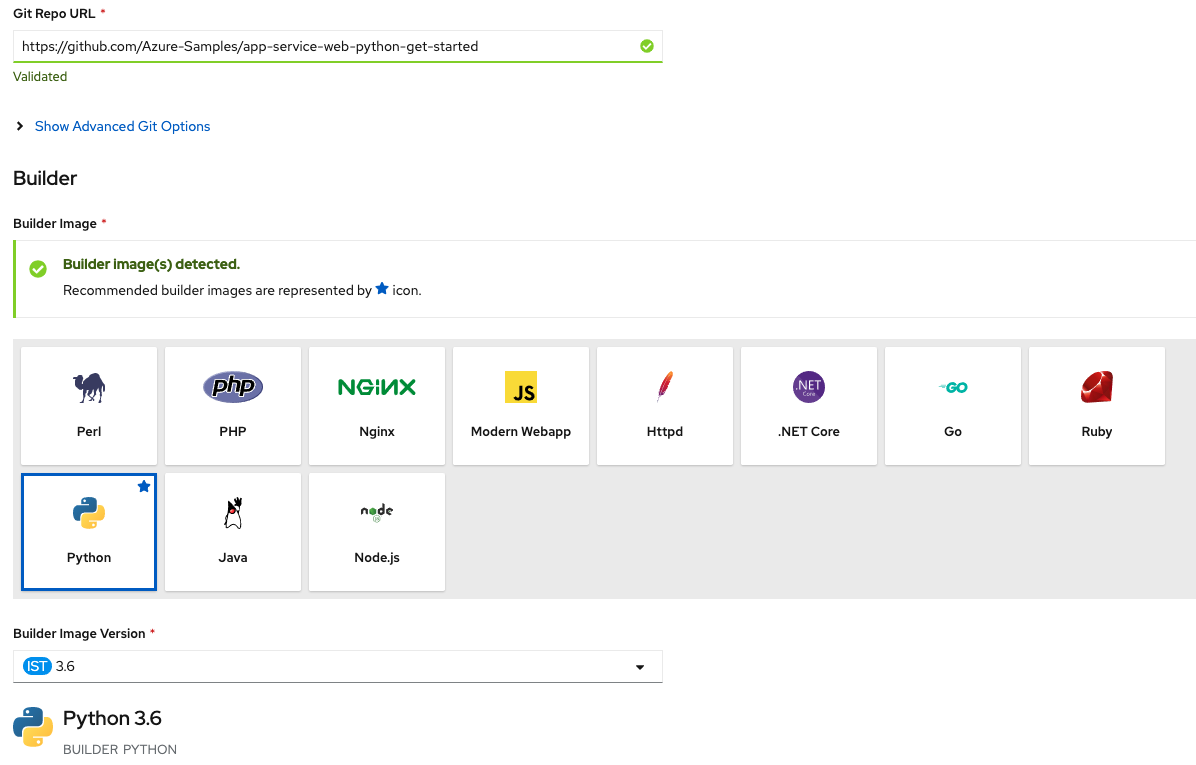The height and width of the screenshot is (765, 1196).
Task: Pick the Nginx builder image
Action: (x=377, y=406)
